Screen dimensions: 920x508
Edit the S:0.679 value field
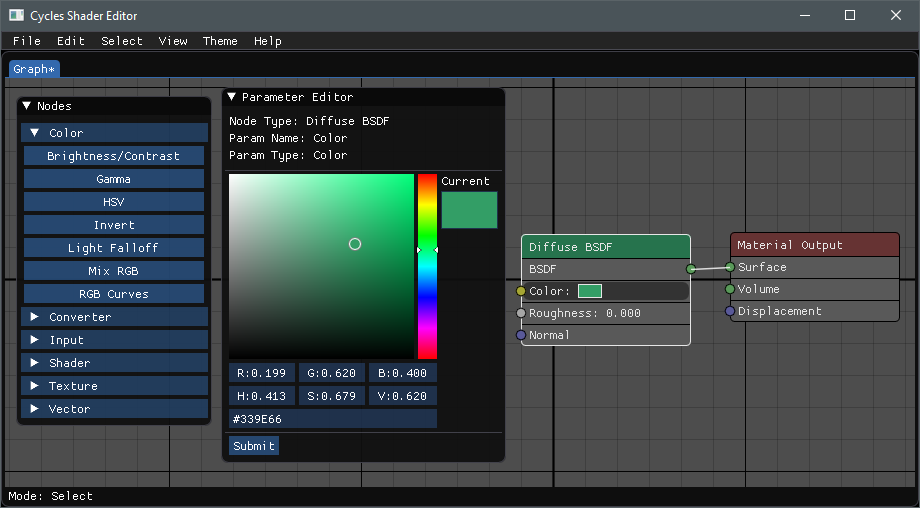(x=332, y=395)
